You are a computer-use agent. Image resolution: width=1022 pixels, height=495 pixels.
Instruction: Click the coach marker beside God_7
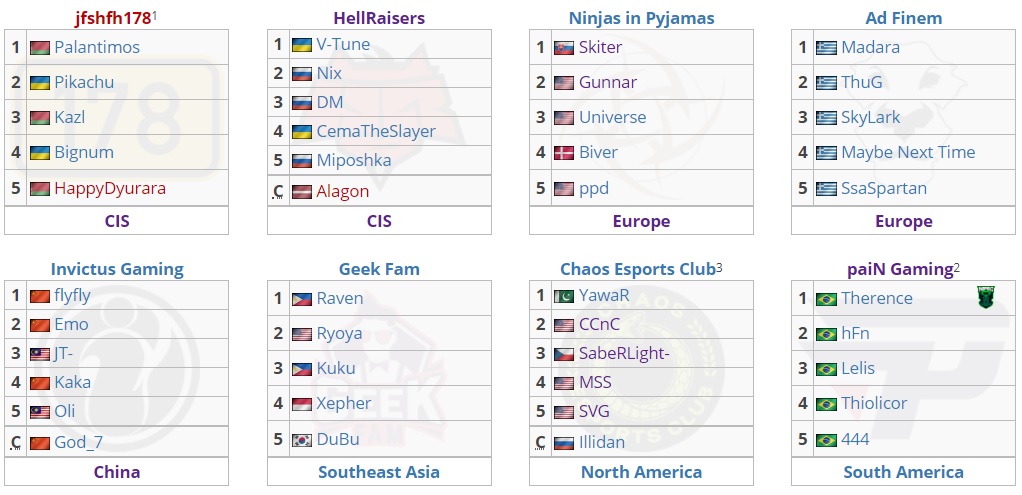coord(16,443)
